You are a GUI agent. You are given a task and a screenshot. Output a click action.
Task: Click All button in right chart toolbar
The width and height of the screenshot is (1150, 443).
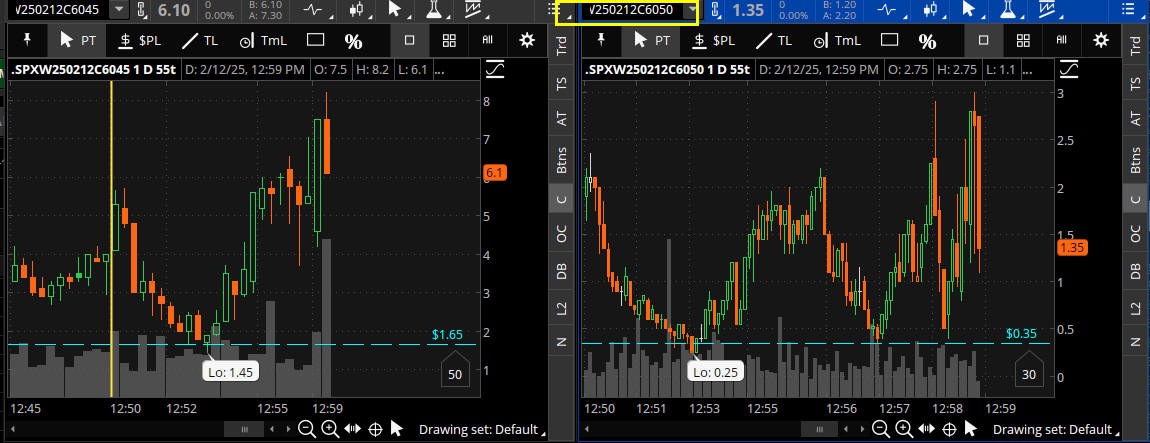(1061, 40)
